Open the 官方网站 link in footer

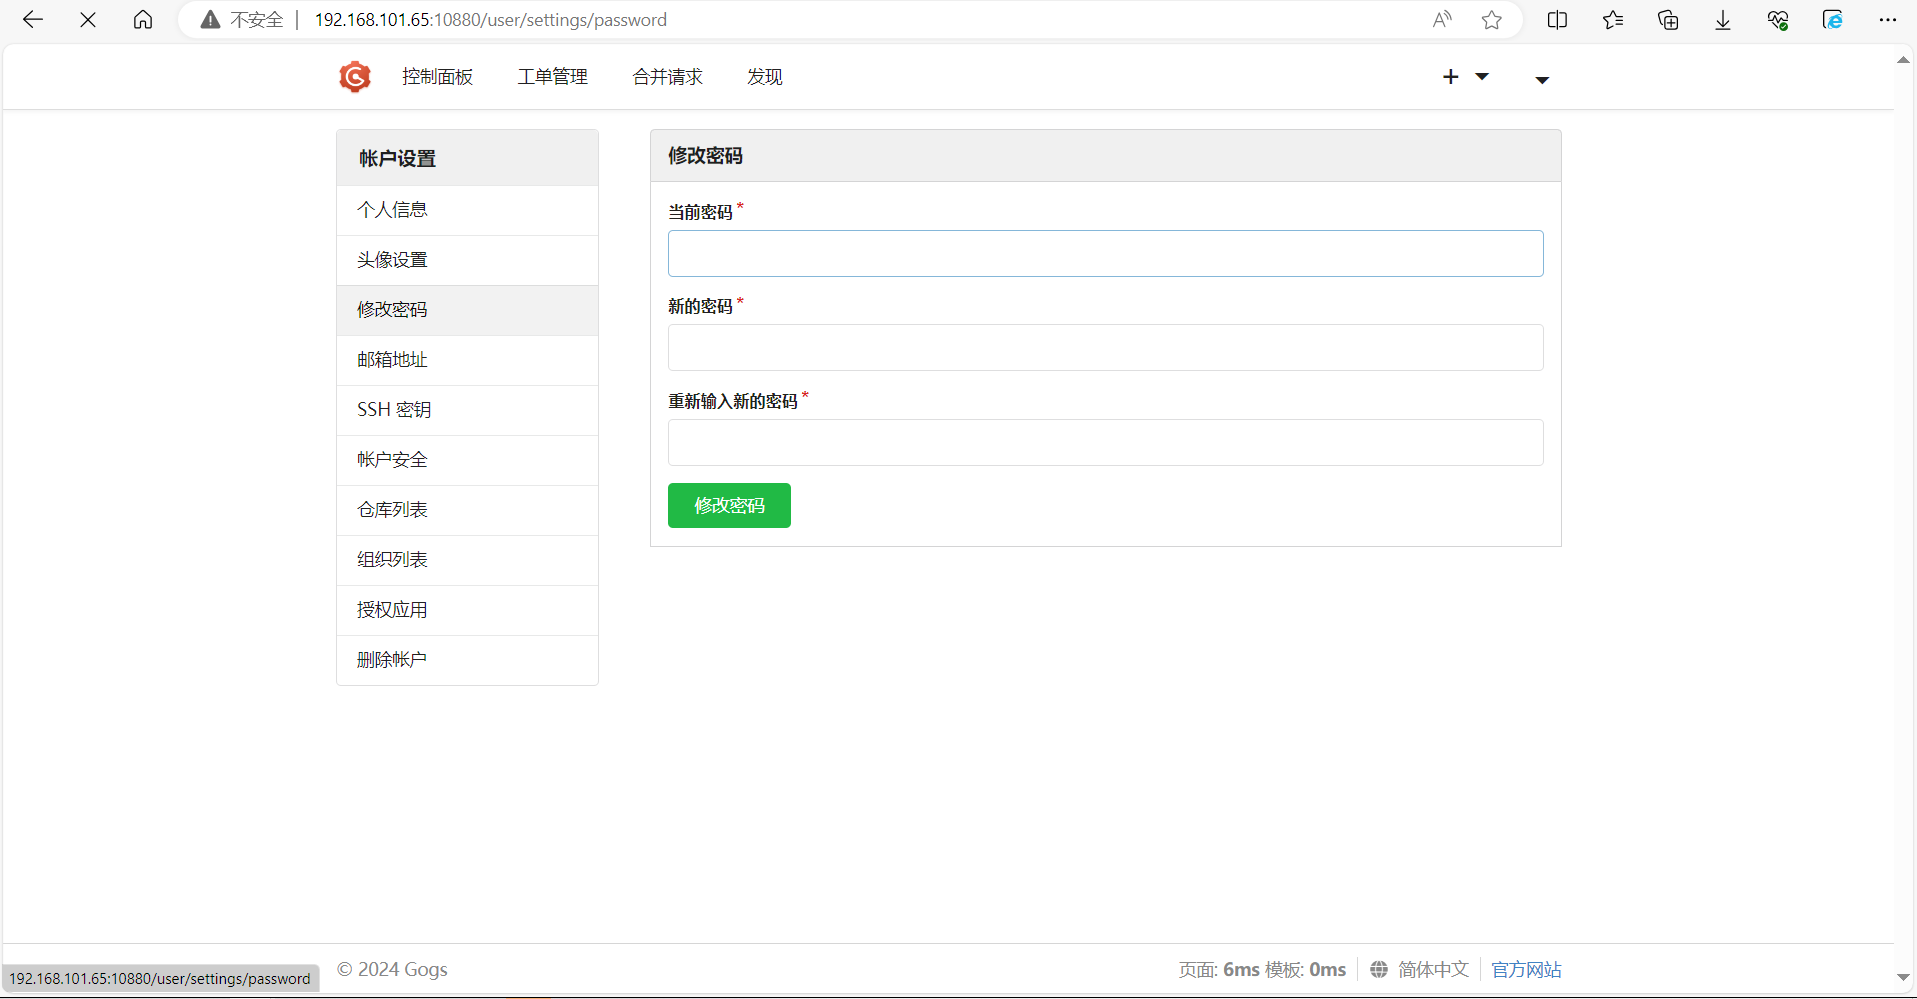point(1526,969)
